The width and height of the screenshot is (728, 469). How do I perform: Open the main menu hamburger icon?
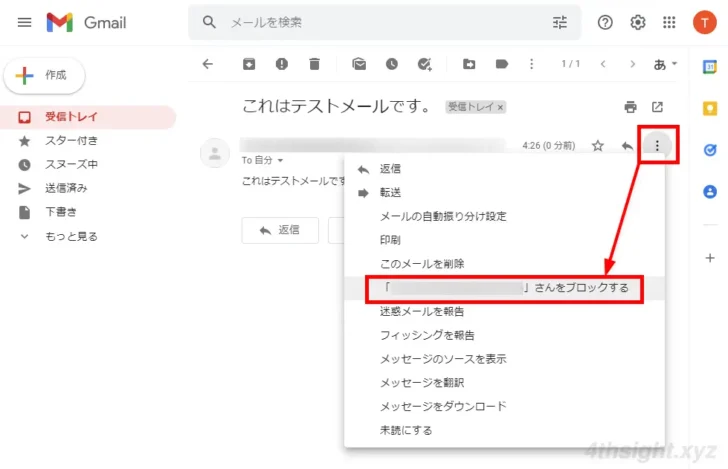coord(24,22)
